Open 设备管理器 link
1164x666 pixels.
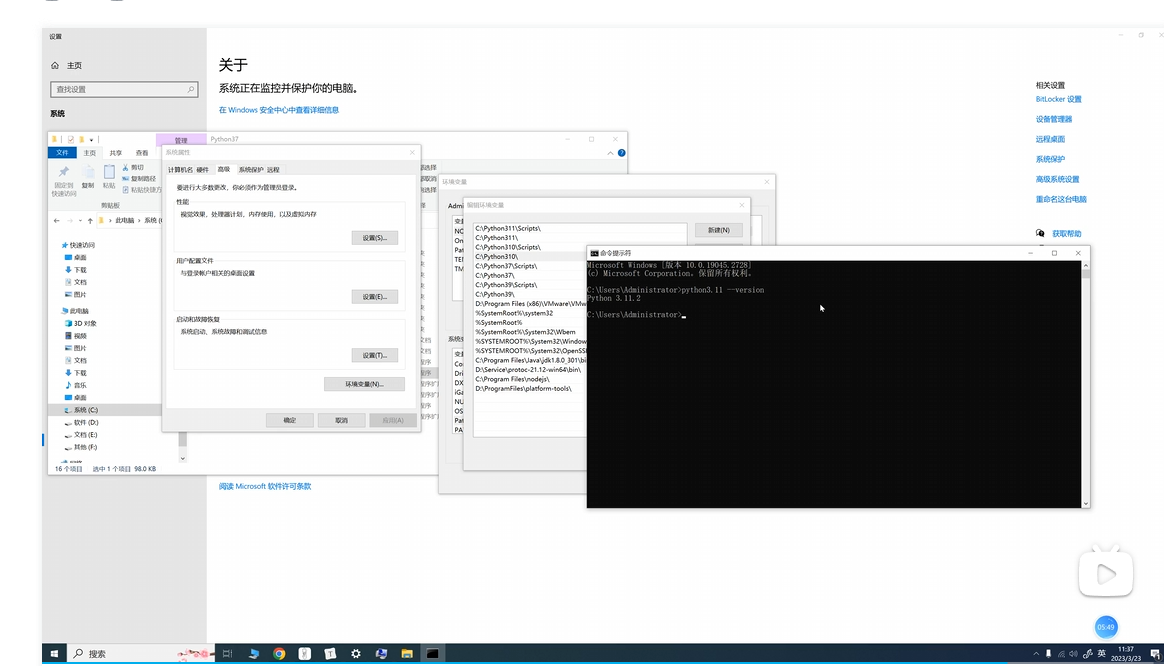click(x=1053, y=119)
